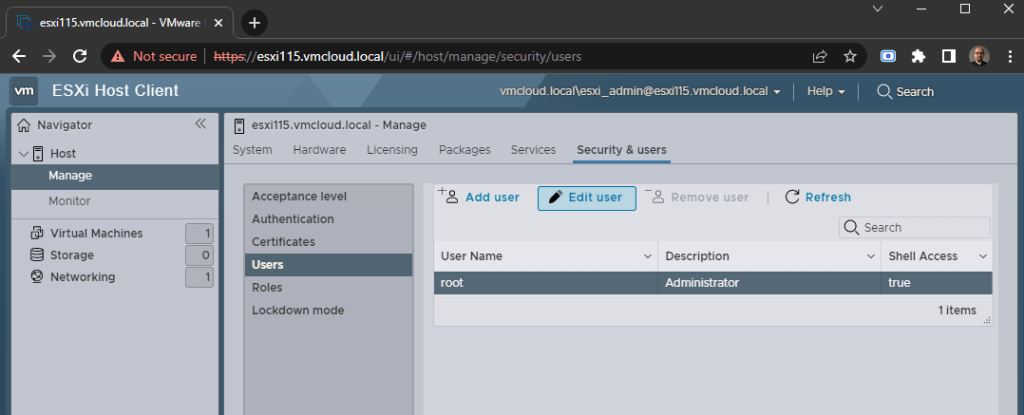Select Lockdown mode in the security list

pyautogui.click(x=297, y=310)
